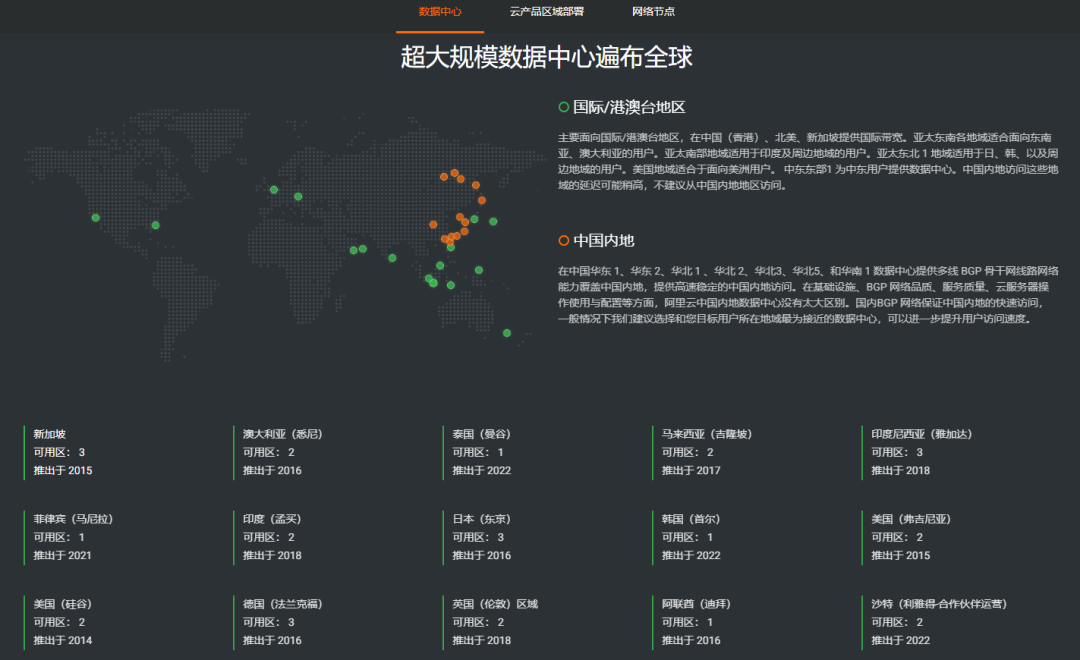1080x660 pixels.
Task: Click the green marker on the US west coast
Action: click(95, 218)
